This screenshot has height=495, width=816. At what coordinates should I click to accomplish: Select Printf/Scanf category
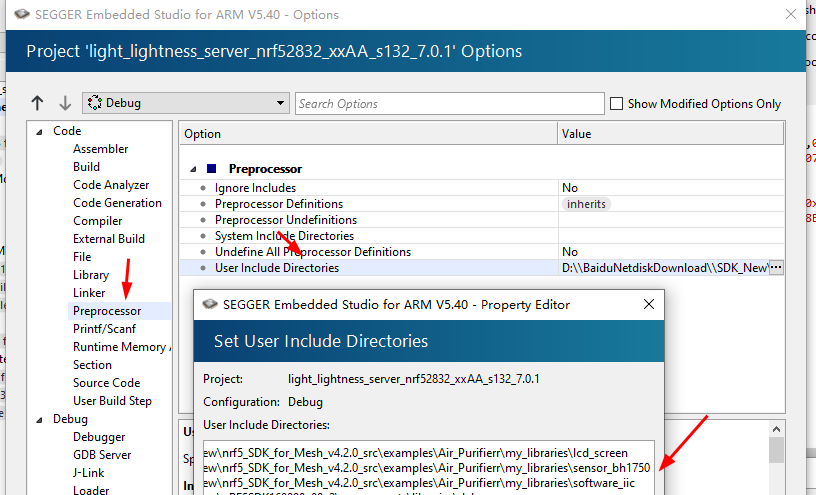[x=104, y=328]
